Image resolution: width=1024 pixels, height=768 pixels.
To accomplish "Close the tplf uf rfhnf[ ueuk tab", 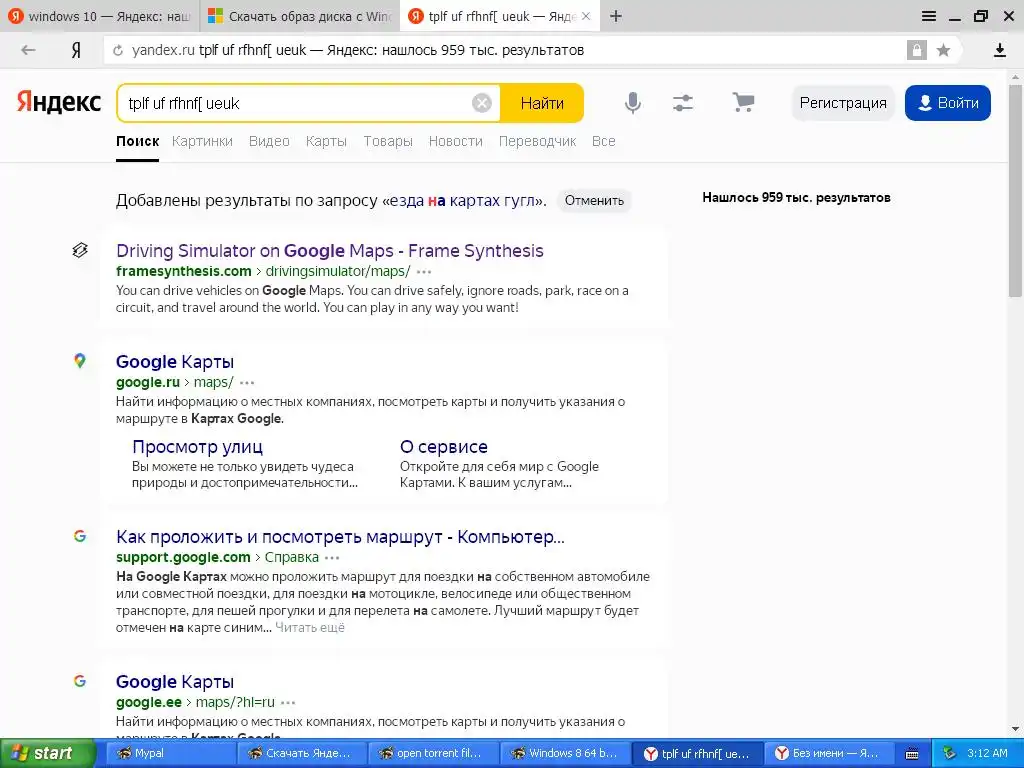I will (x=586, y=16).
